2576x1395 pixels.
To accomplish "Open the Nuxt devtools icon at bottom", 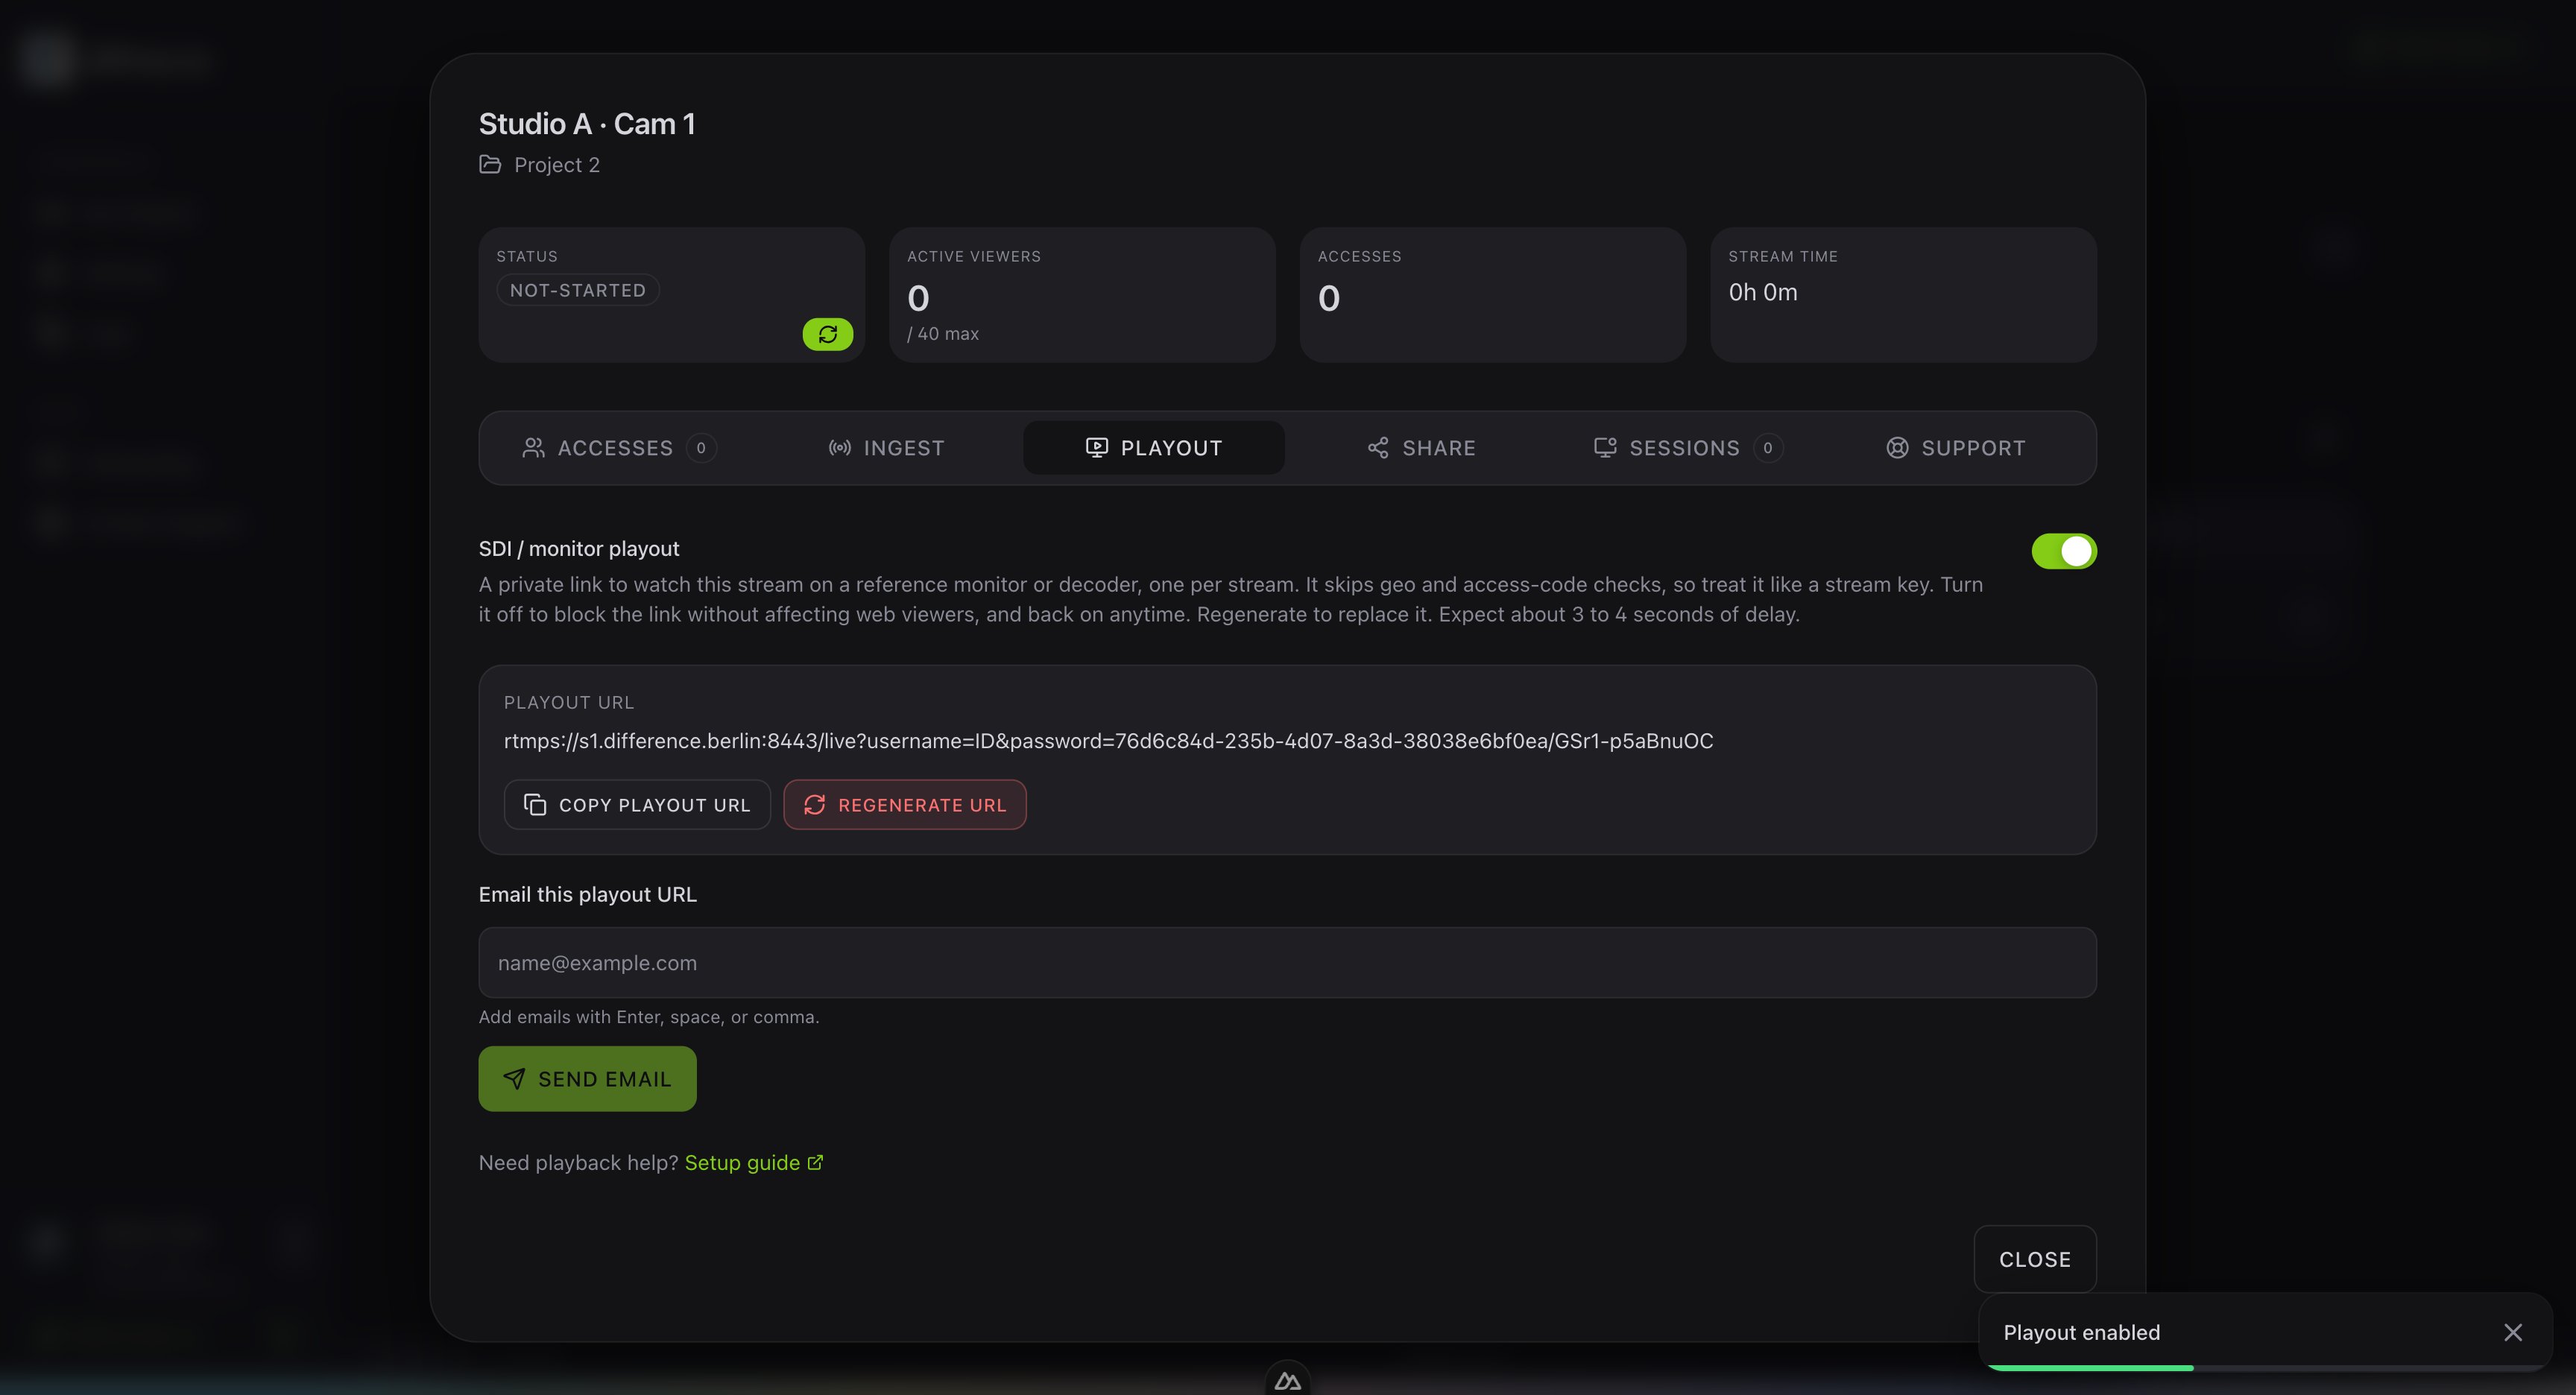I will point(1287,1380).
